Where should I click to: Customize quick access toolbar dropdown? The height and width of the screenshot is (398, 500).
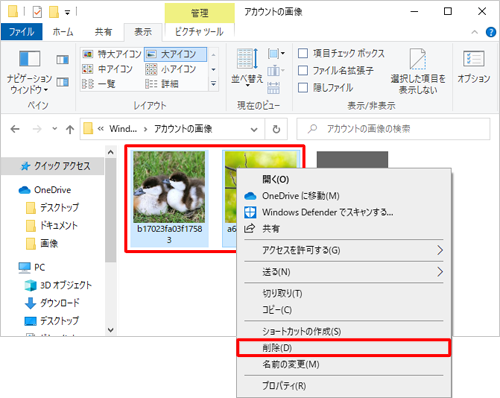(67, 13)
